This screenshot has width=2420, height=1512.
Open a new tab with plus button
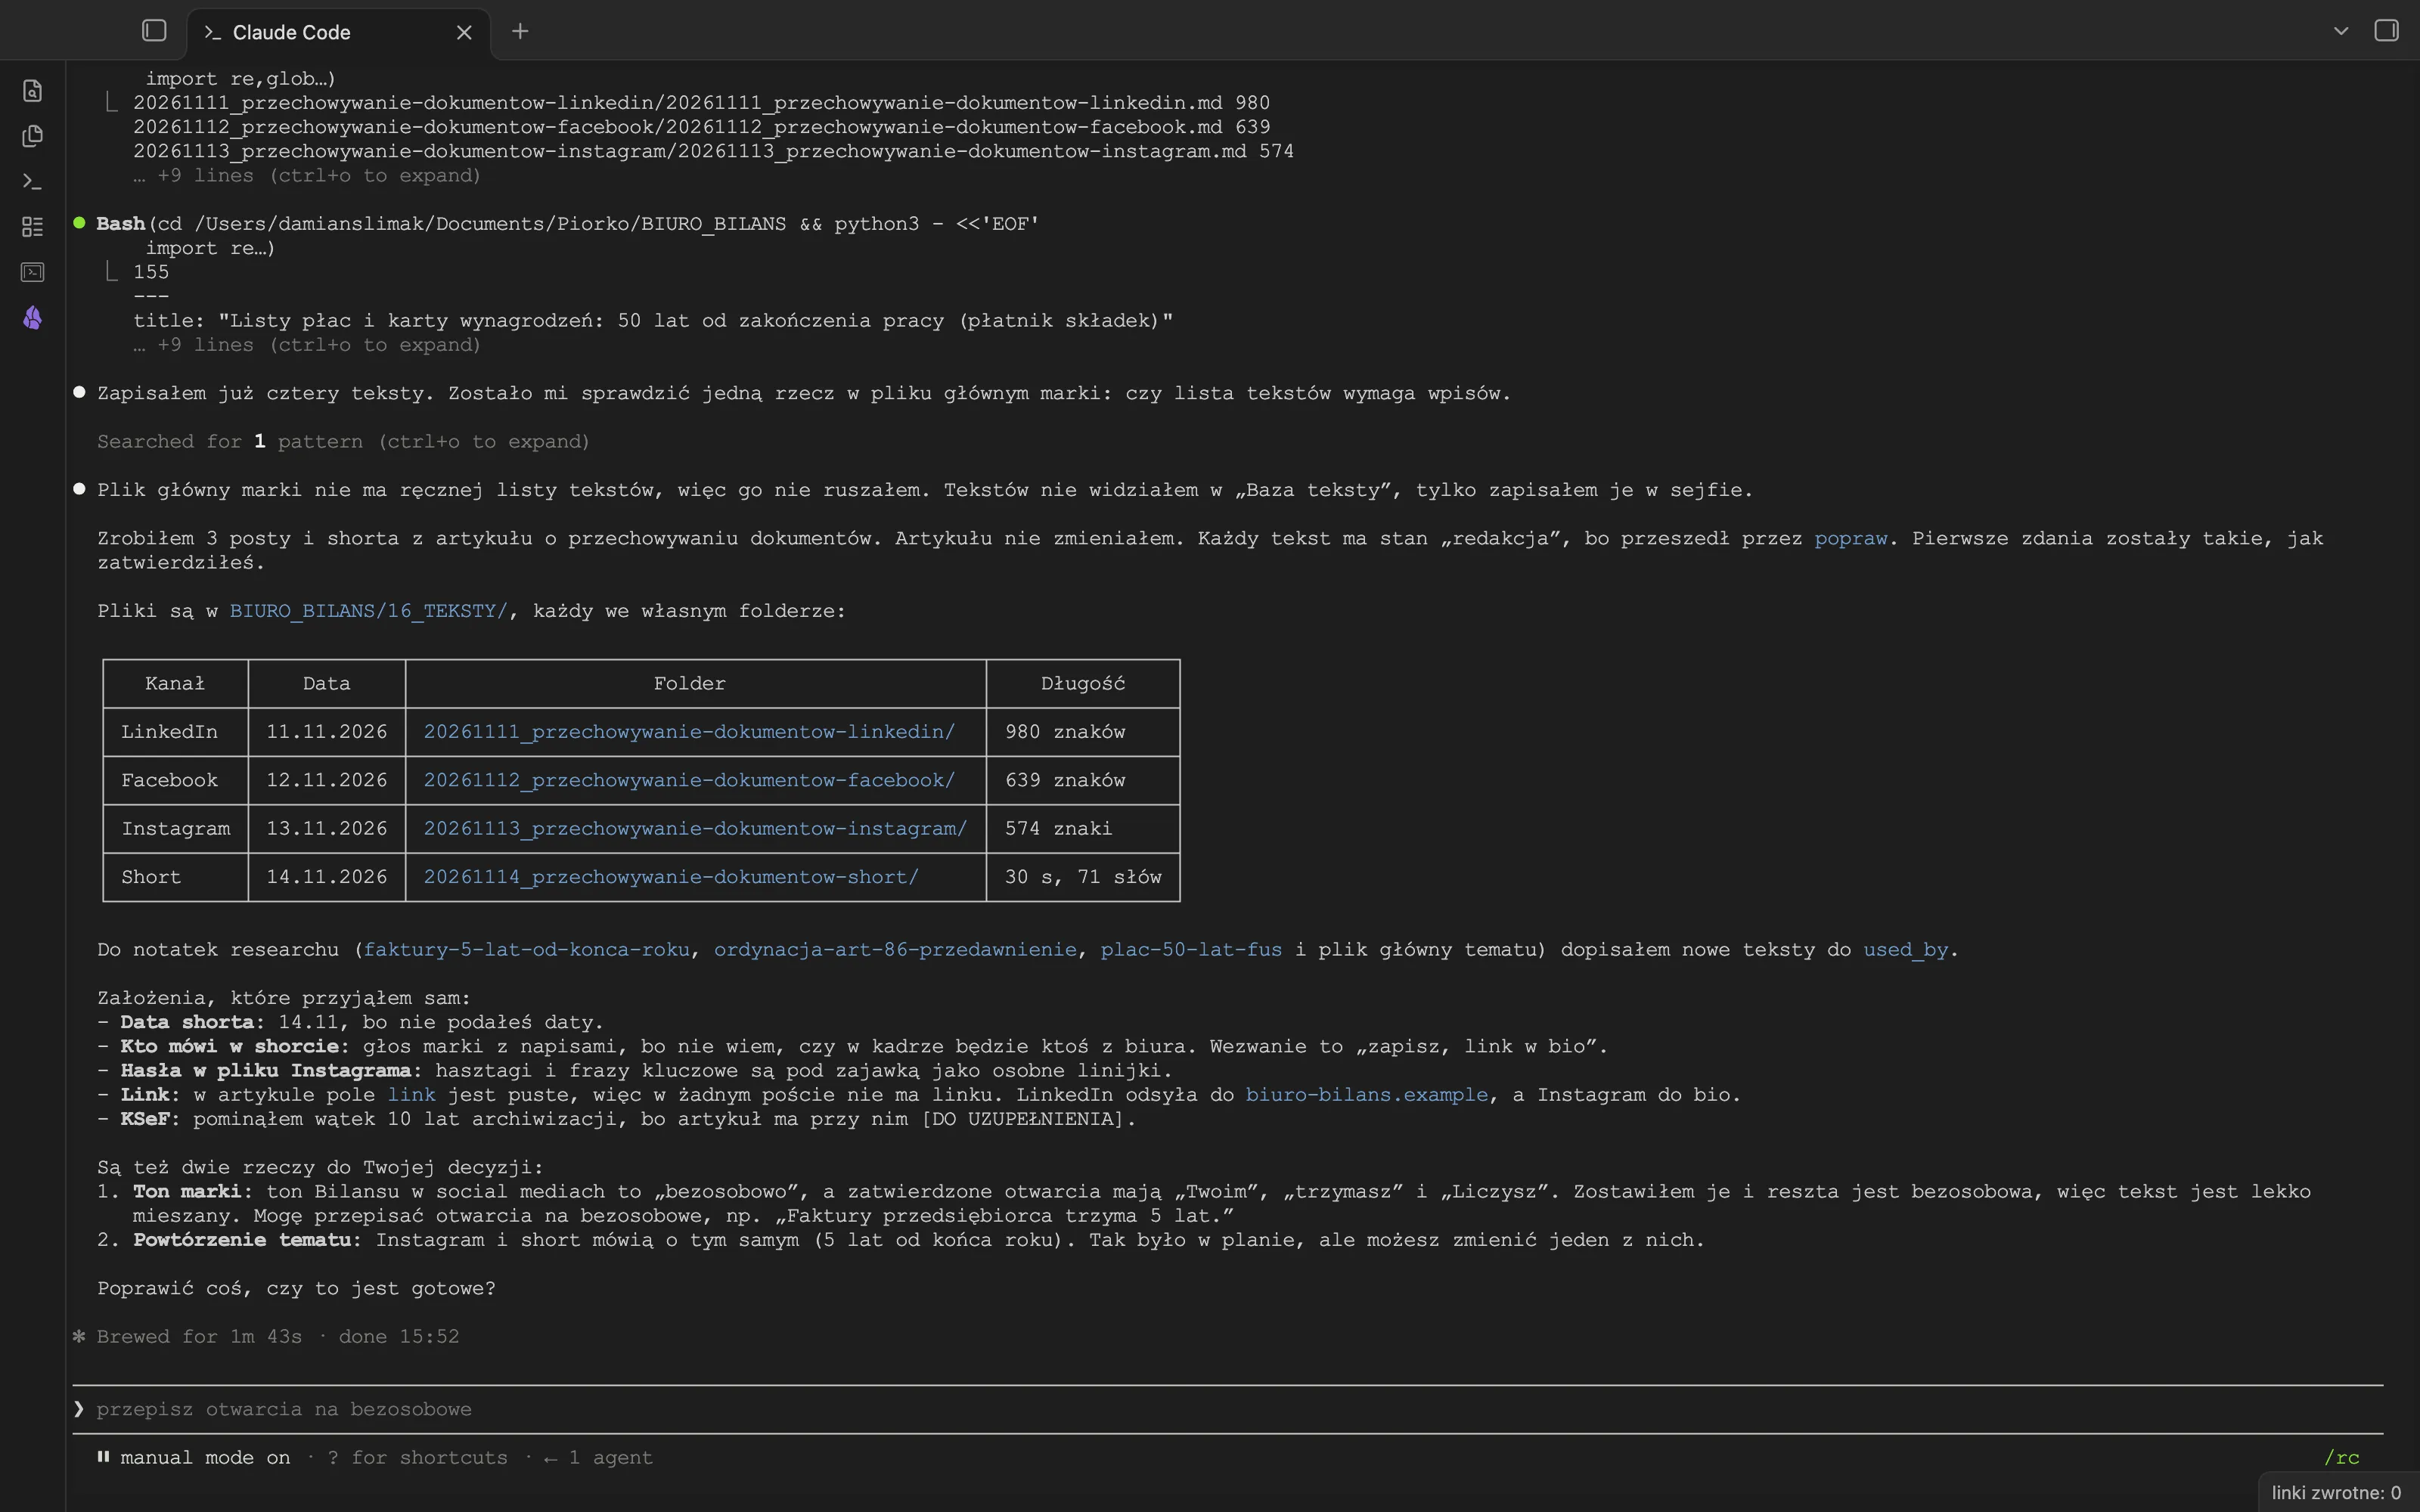[520, 31]
